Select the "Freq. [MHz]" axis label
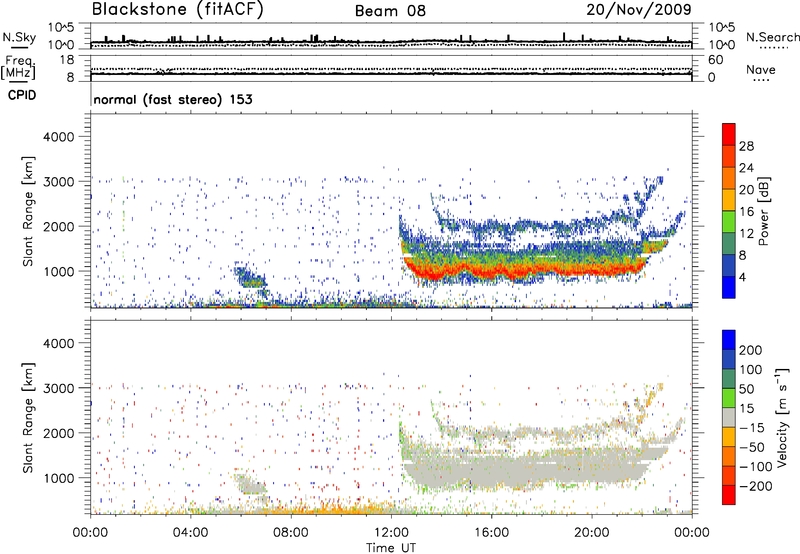The image size is (800, 554). tap(19, 67)
